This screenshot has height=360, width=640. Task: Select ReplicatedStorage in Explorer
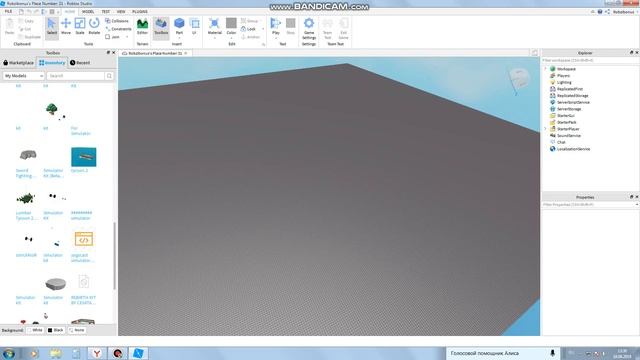coord(573,96)
